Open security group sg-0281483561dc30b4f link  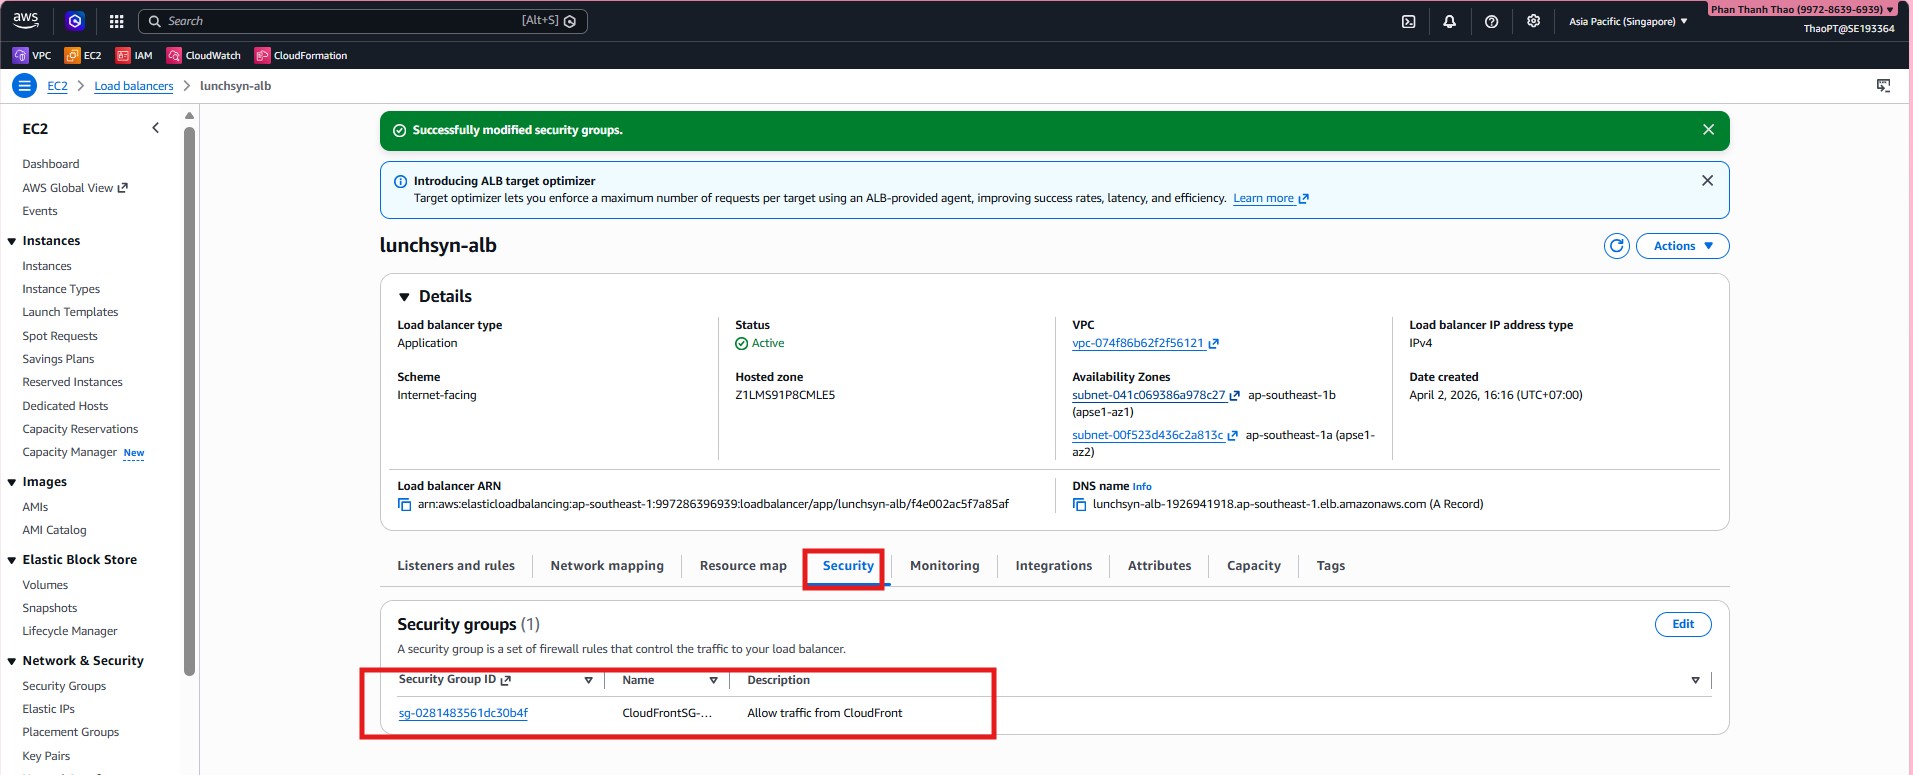[x=463, y=713]
